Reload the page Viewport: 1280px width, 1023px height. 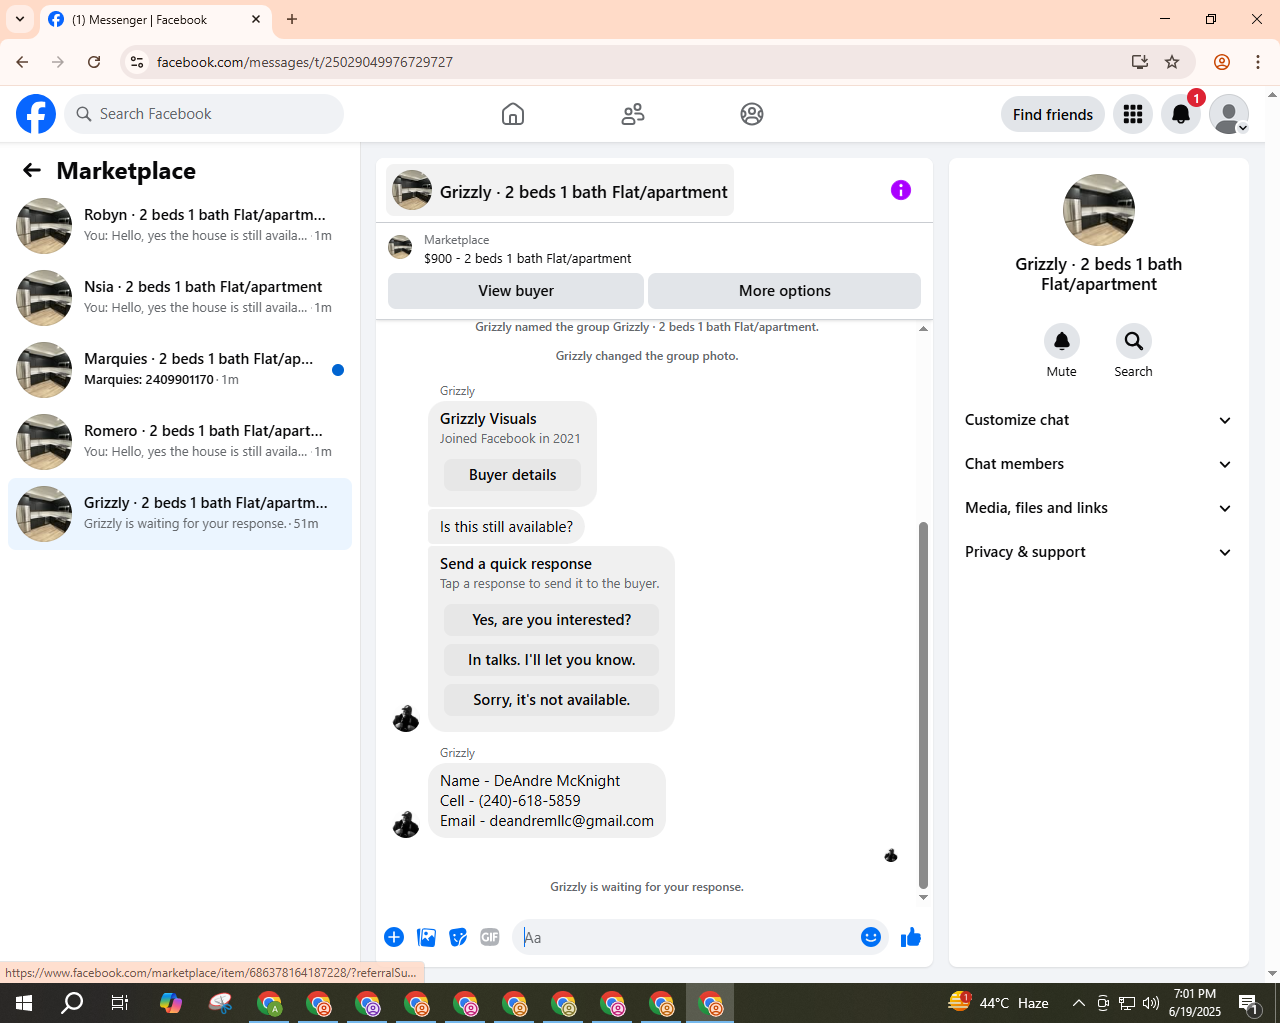pyautogui.click(x=94, y=62)
